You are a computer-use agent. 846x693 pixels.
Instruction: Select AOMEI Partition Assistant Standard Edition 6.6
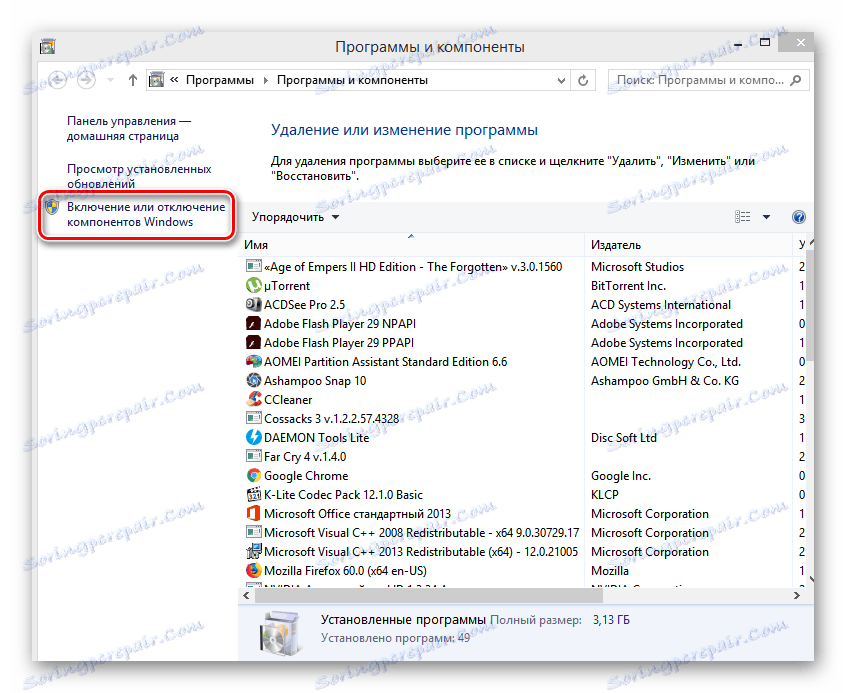point(385,362)
